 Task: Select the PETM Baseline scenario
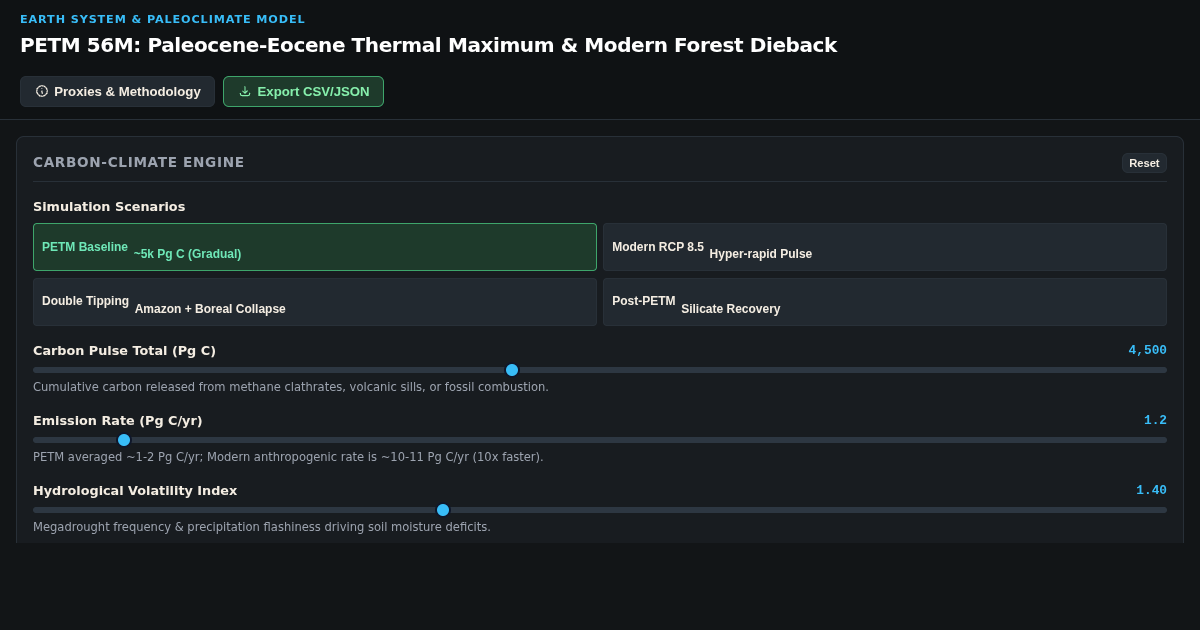point(315,247)
